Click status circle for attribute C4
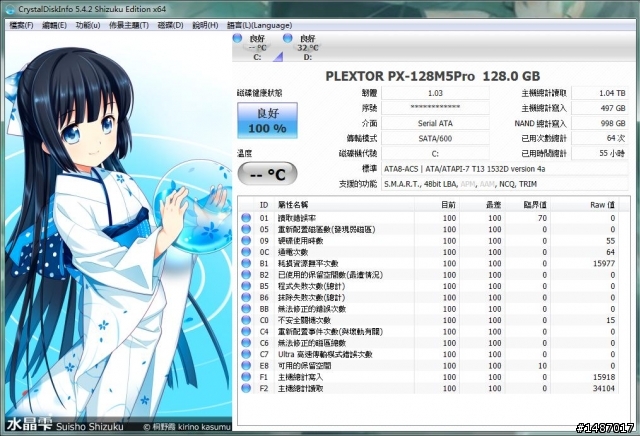Viewport: 640px width, 436px height. [x=246, y=331]
